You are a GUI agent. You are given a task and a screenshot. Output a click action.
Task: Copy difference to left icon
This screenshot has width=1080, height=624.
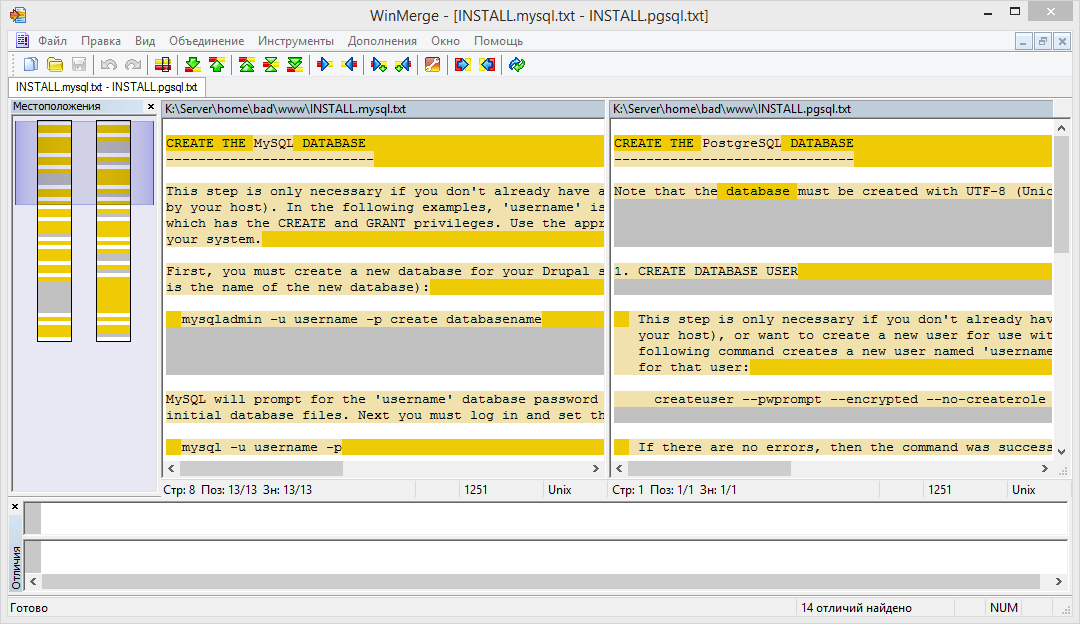tap(349, 65)
